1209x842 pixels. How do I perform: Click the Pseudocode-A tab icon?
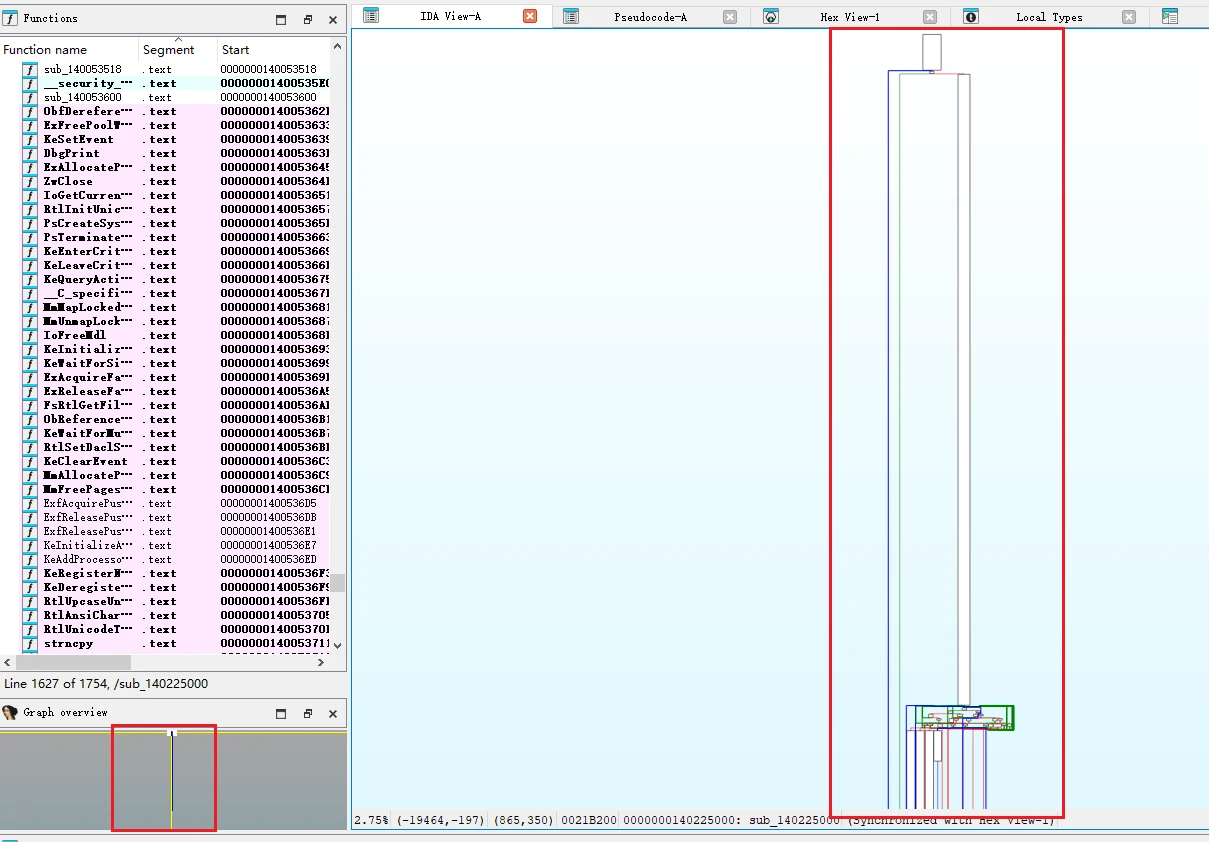(571, 16)
